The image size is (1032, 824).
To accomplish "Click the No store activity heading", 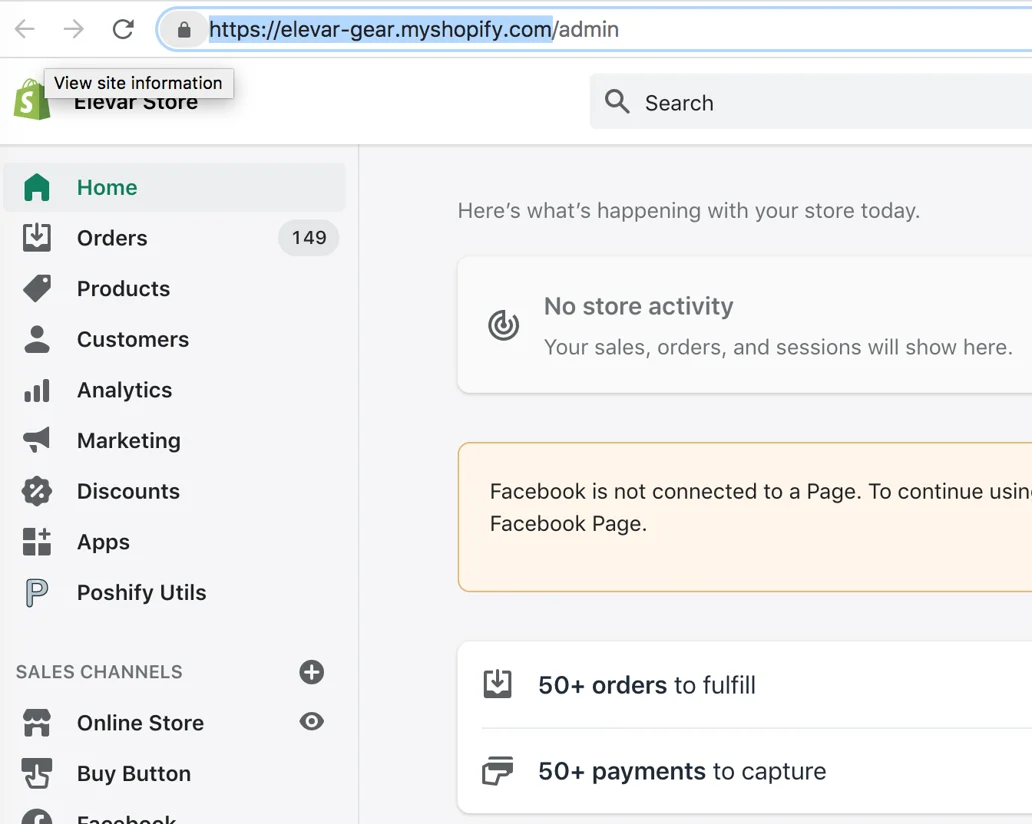I will (x=638, y=306).
